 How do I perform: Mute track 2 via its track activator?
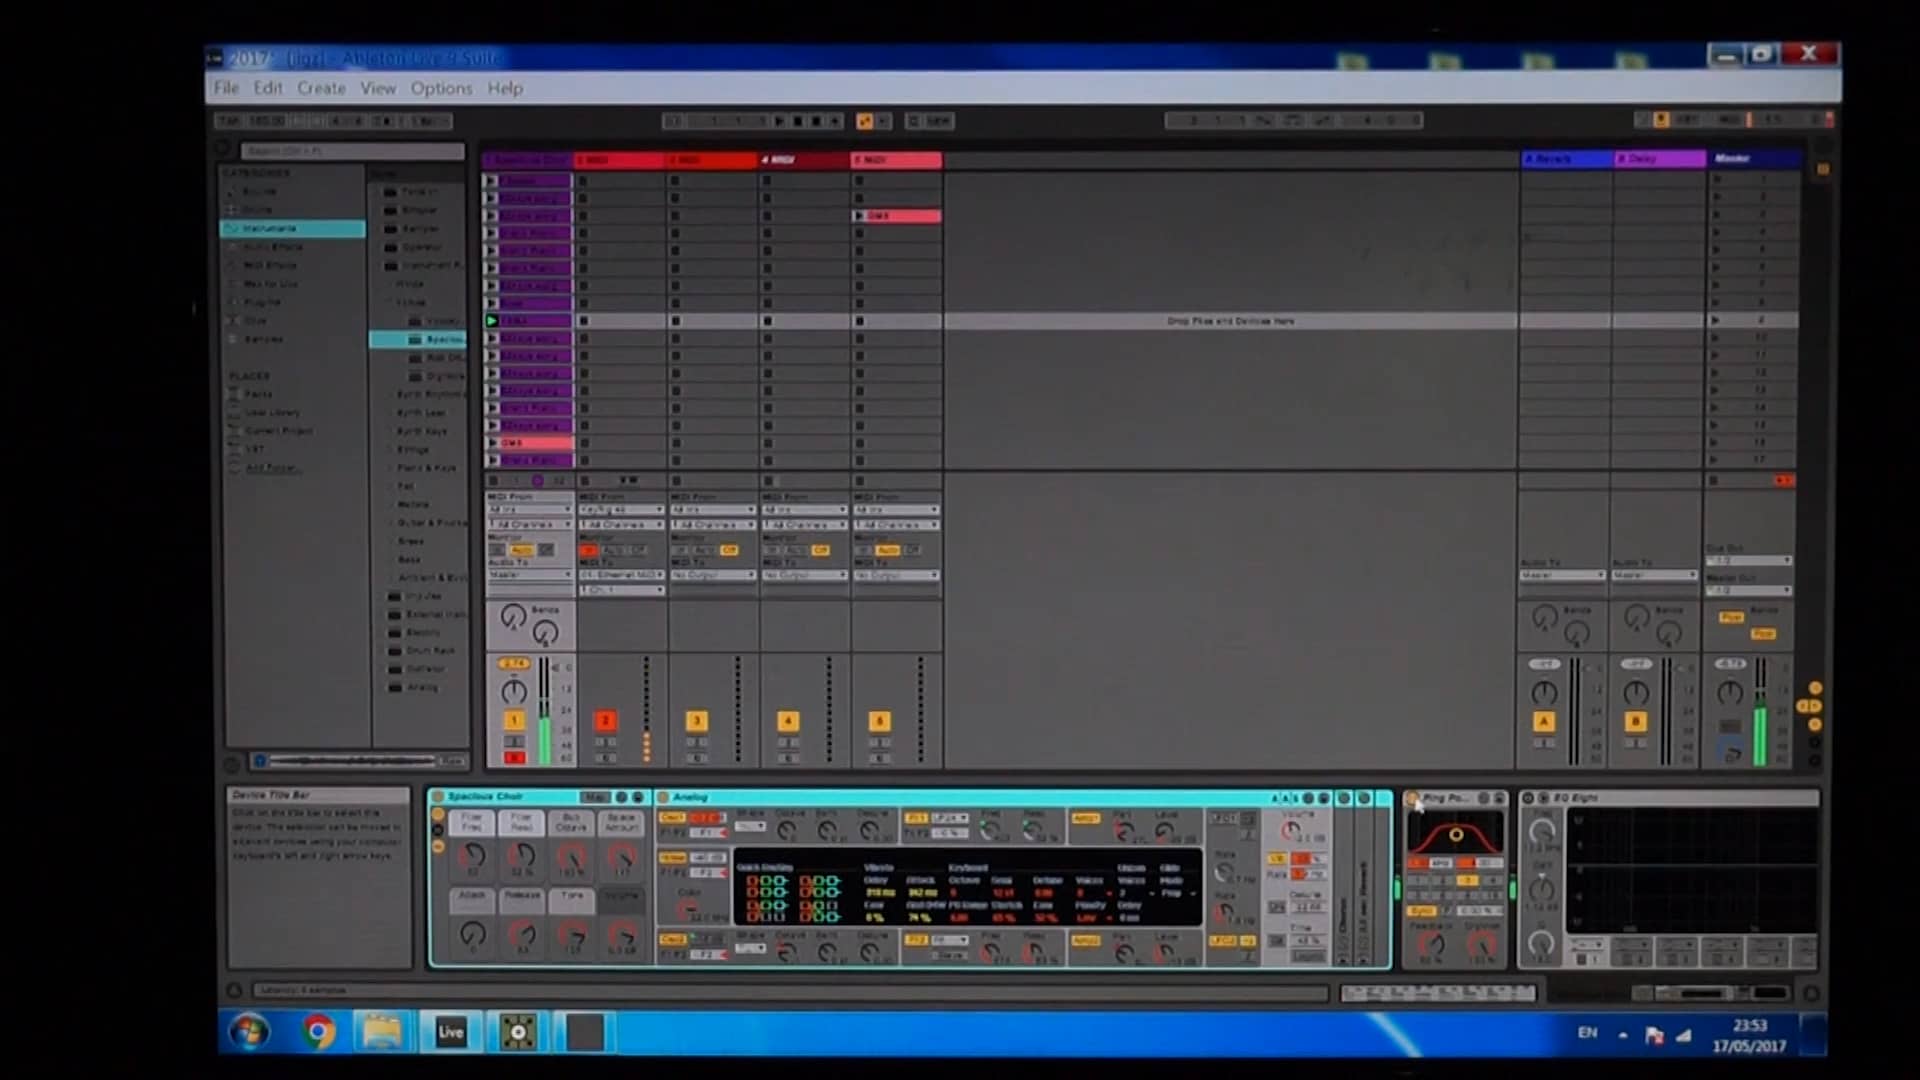pyautogui.click(x=606, y=719)
